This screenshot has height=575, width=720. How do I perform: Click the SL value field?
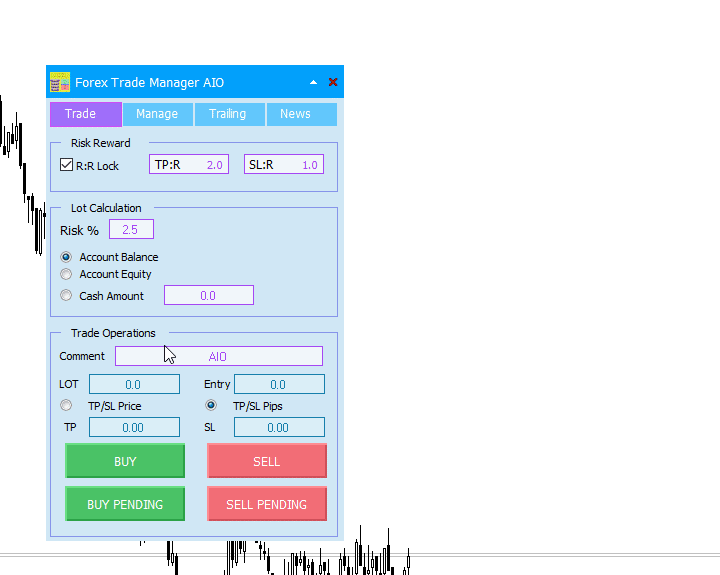279,428
